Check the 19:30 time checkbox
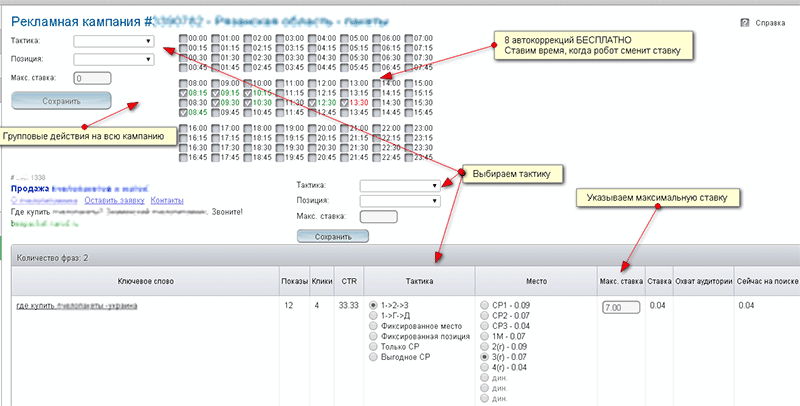Image resolution: width=800 pixels, height=406 pixels. click(x=280, y=148)
